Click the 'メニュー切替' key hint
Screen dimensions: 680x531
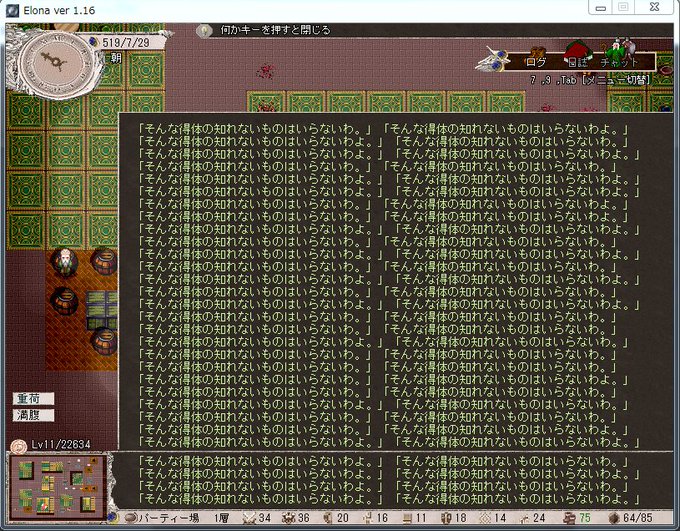click(x=616, y=80)
